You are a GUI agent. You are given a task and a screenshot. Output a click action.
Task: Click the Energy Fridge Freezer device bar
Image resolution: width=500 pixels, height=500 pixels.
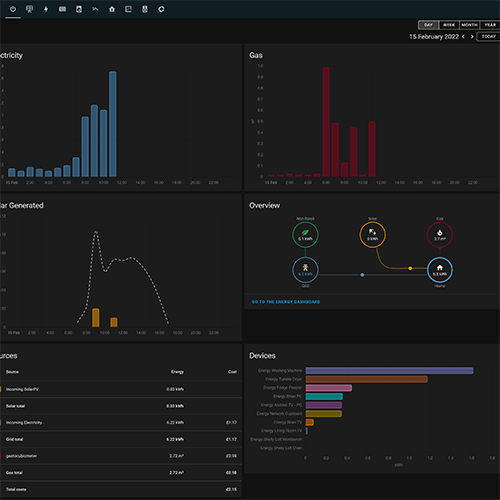(x=329, y=388)
